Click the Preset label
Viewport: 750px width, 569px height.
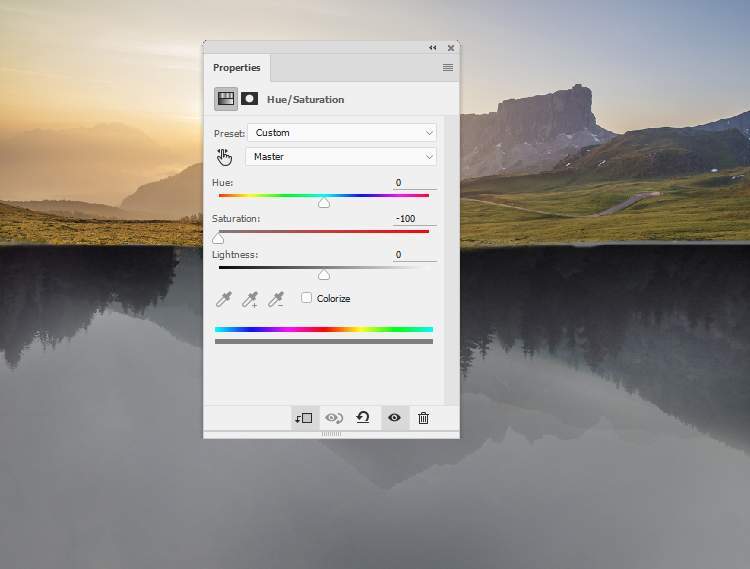coord(229,133)
